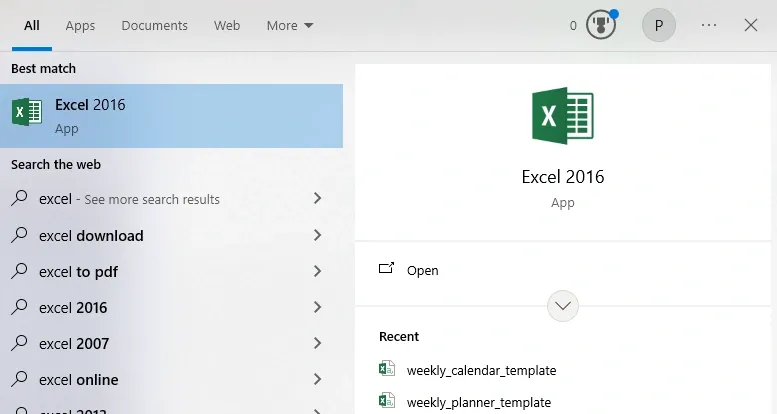This screenshot has width=777, height=414.
Task: Click search icon beside 'excel download'
Action: tap(19, 235)
